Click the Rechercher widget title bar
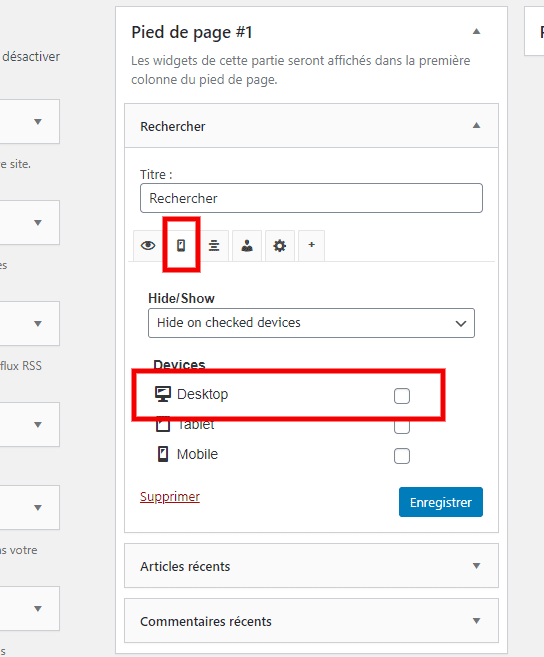The width and height of the screenshot is (544, 657). point(311,126)
